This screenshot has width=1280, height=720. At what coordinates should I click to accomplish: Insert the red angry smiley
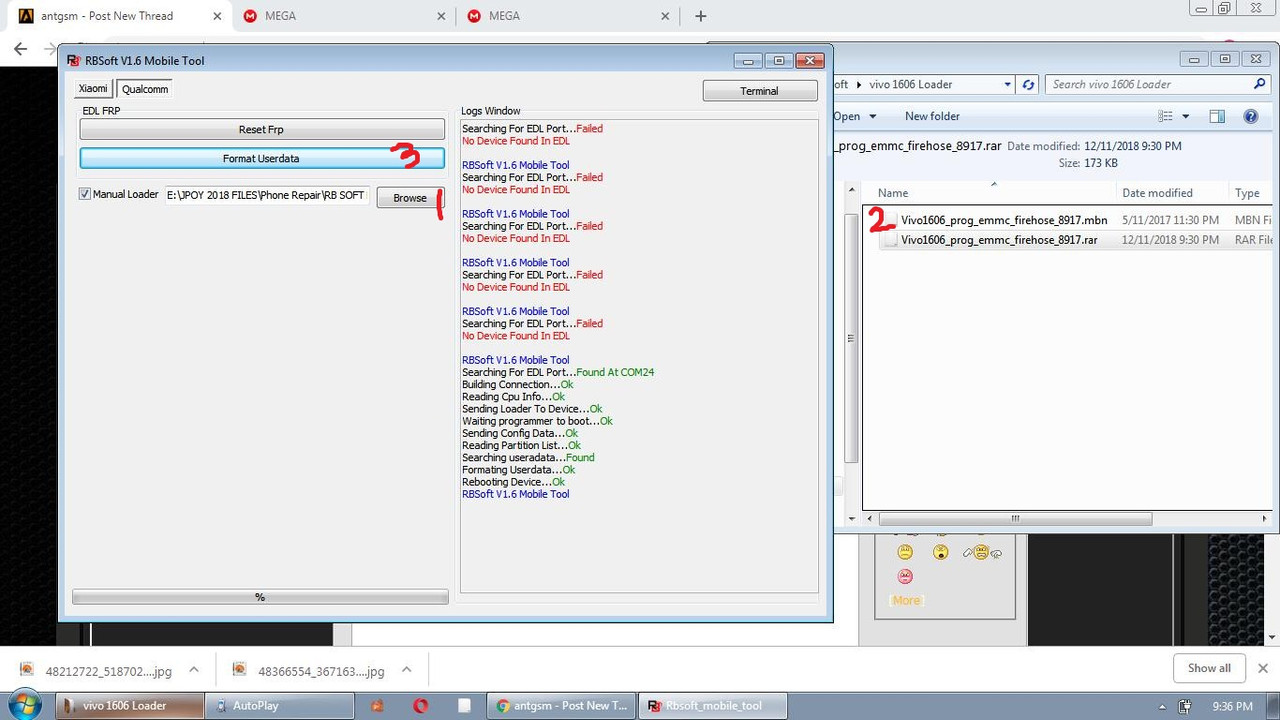(x=905, y=576)
